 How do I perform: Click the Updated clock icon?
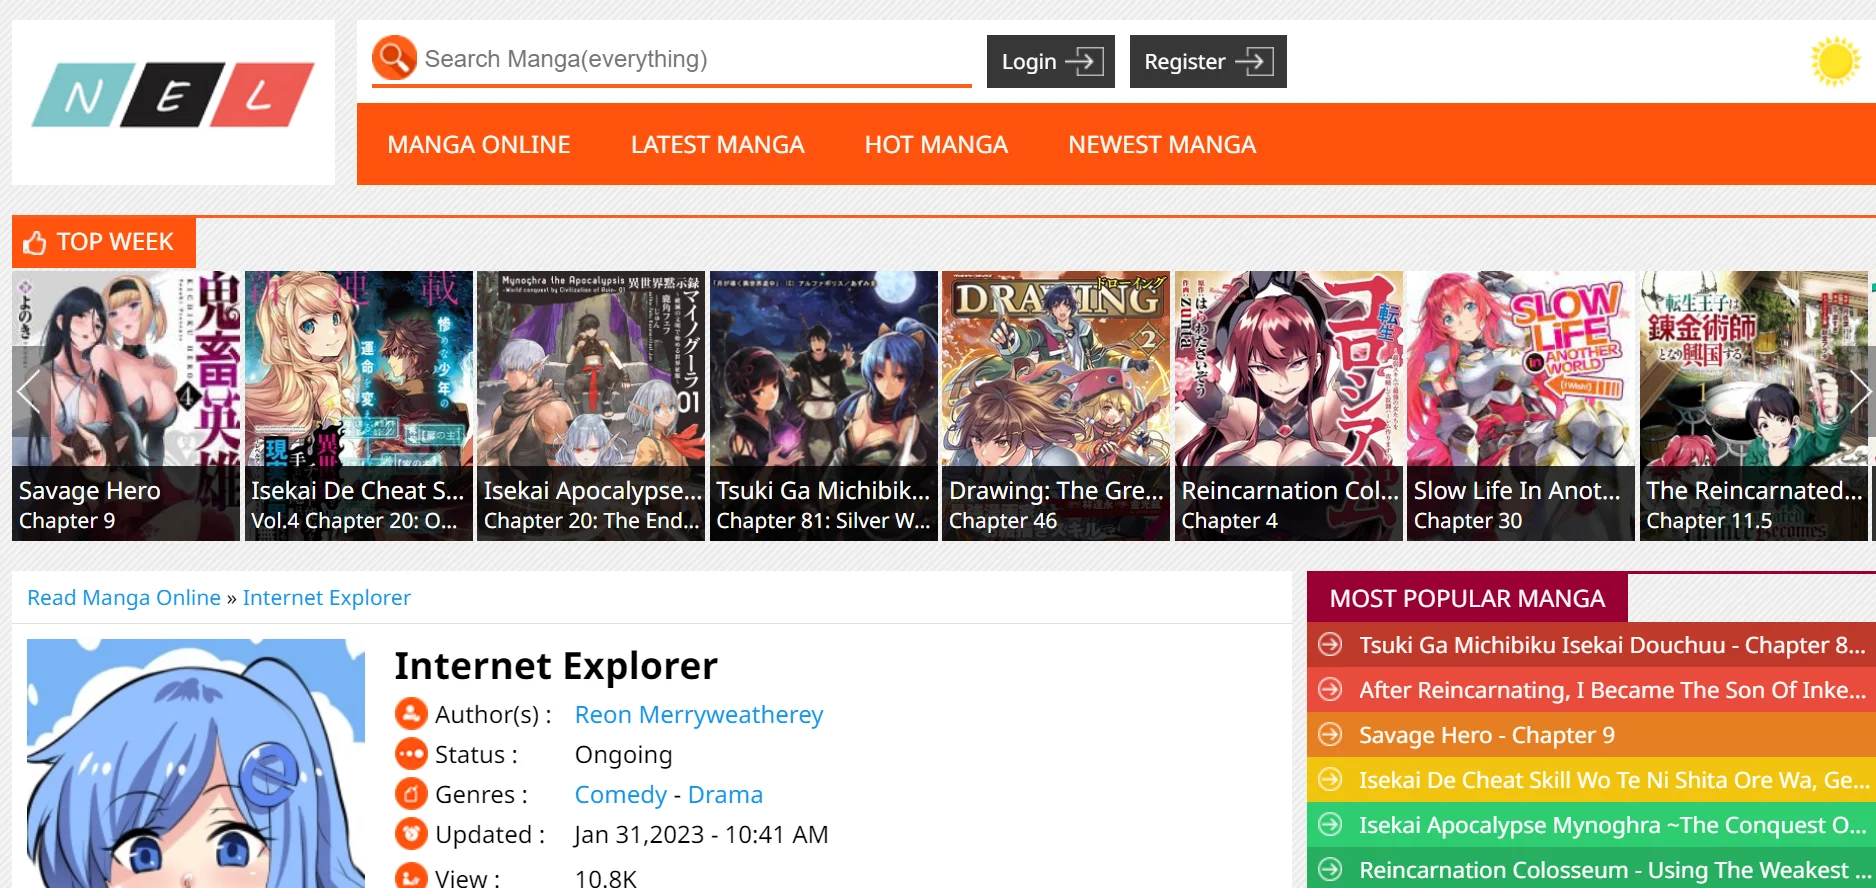pos(411,834)
